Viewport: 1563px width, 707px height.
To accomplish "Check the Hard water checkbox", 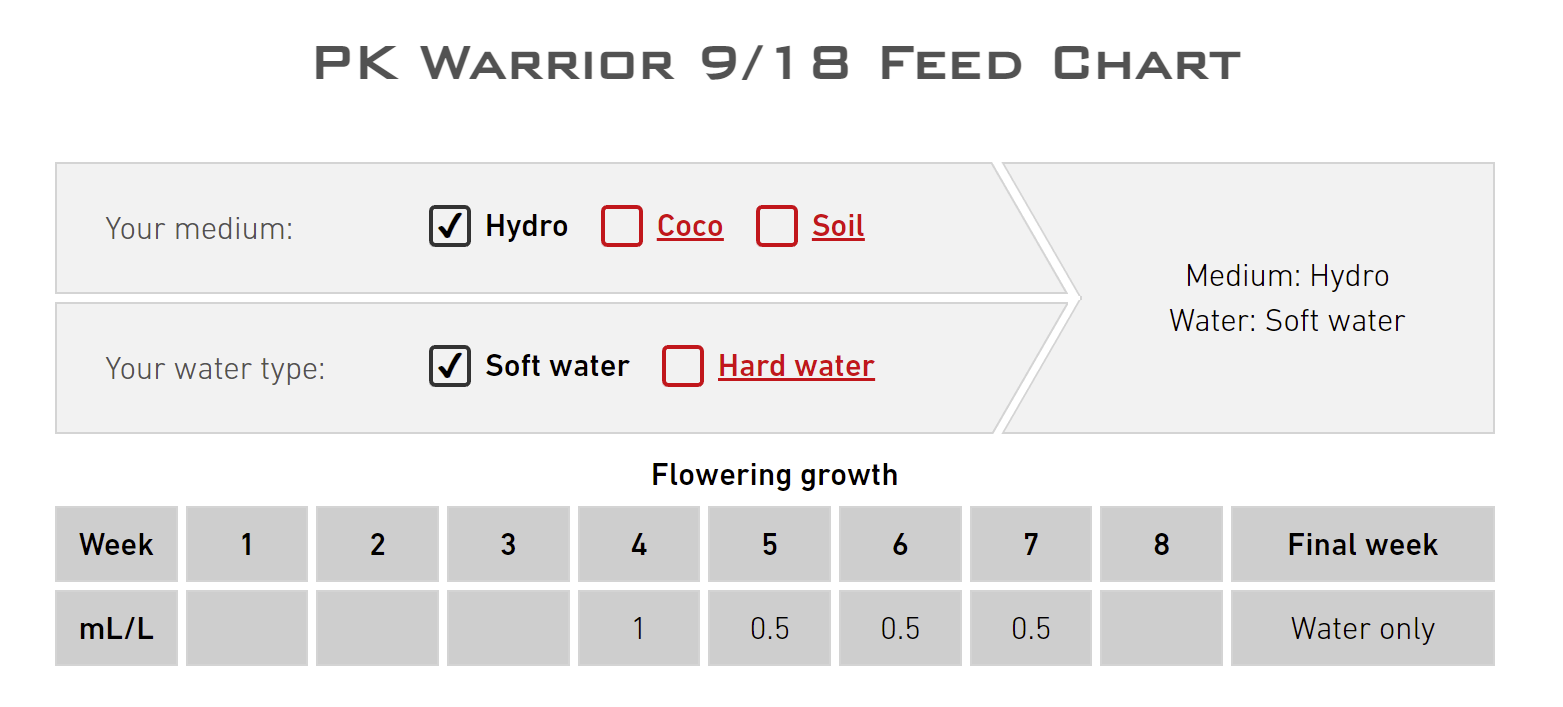I will (683, 366).
